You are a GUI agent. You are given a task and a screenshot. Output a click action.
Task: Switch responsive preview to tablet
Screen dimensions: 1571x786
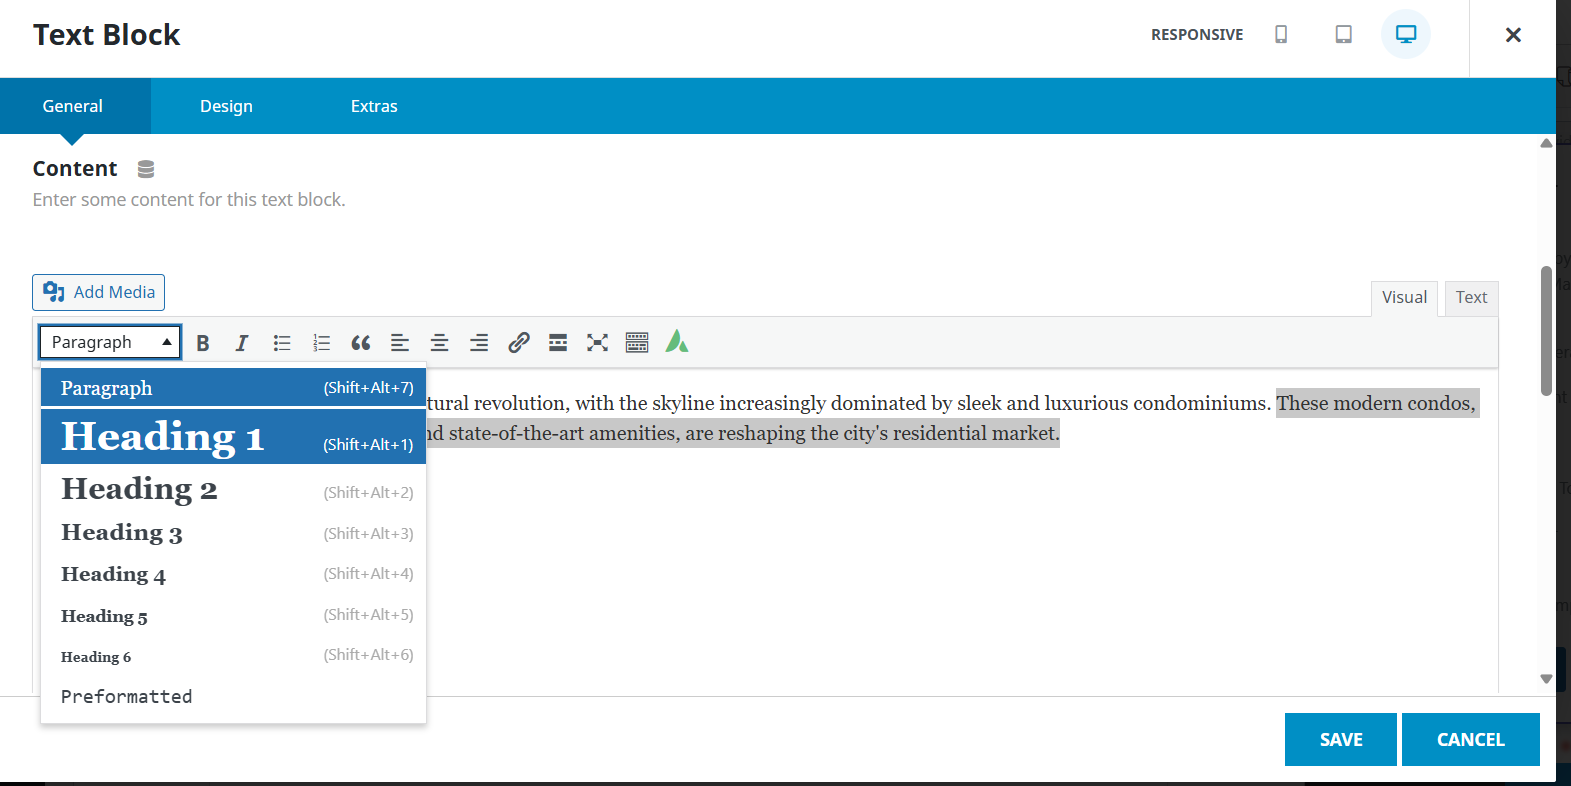tap(1343, 35)
